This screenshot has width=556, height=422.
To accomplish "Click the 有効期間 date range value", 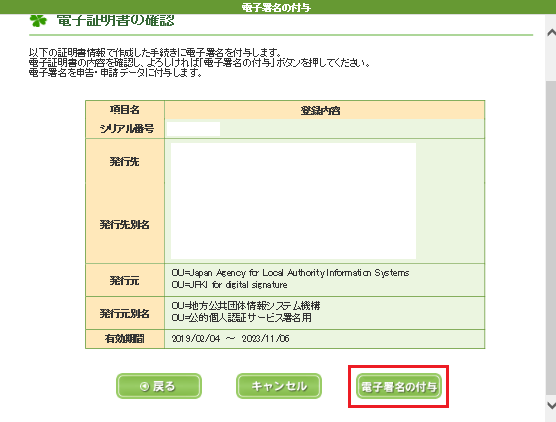I will point(230,338).
